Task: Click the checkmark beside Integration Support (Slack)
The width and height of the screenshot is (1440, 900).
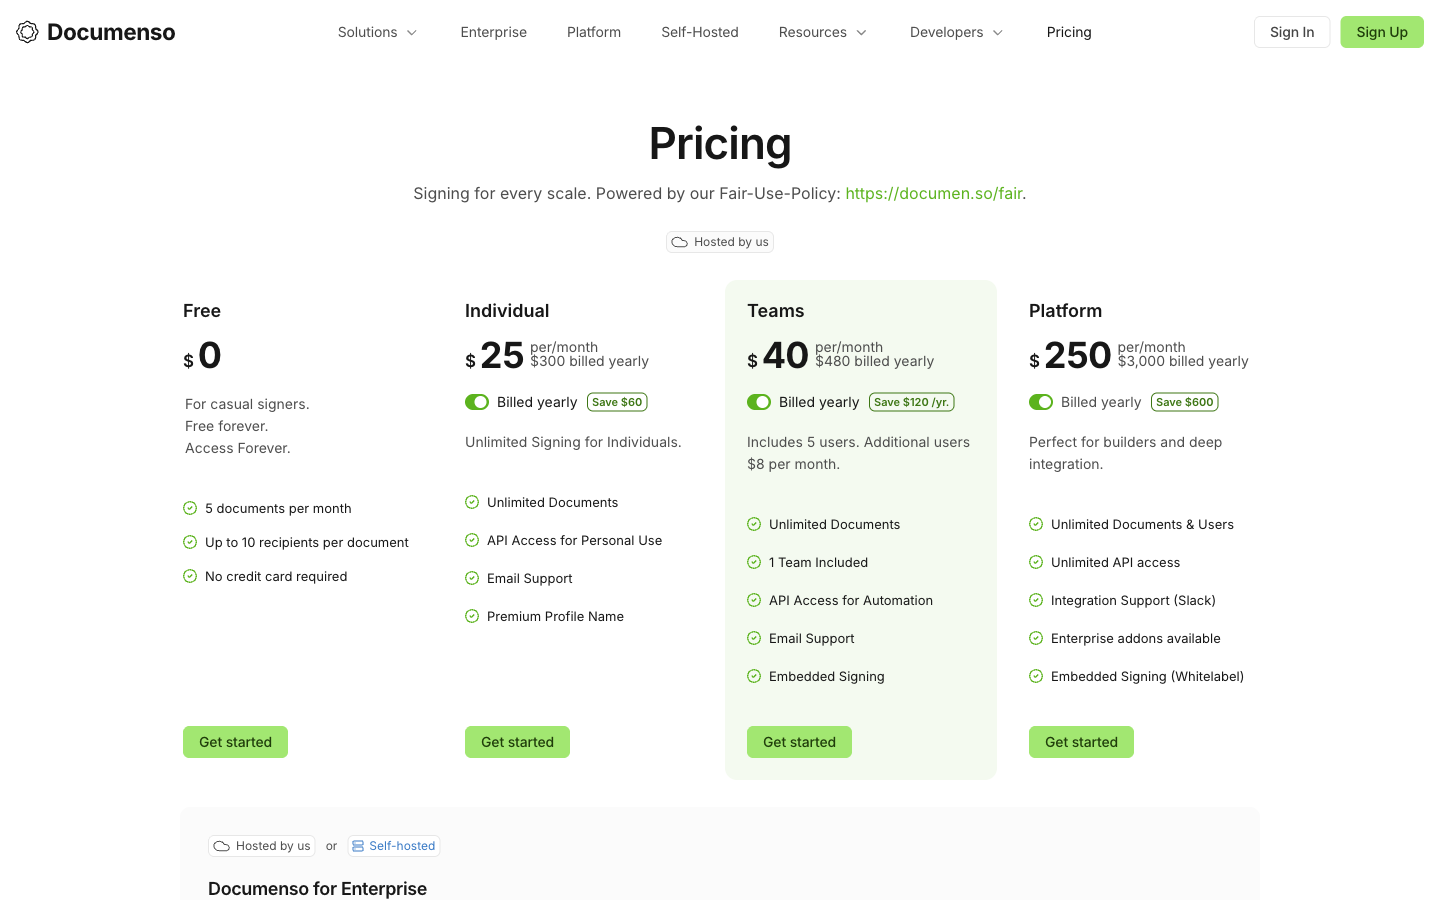Action: point(1036,600)
